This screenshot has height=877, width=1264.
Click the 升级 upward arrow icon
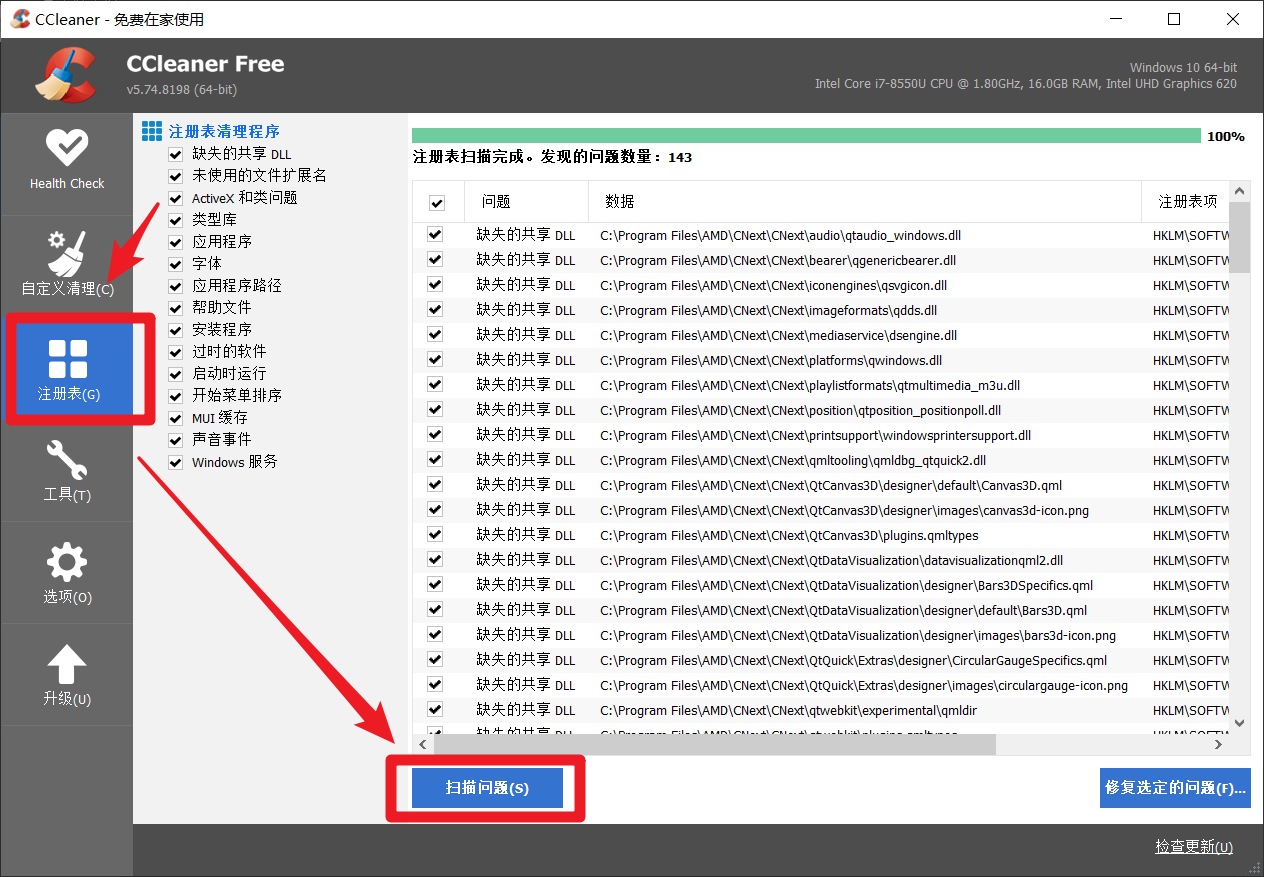[67, 665]
